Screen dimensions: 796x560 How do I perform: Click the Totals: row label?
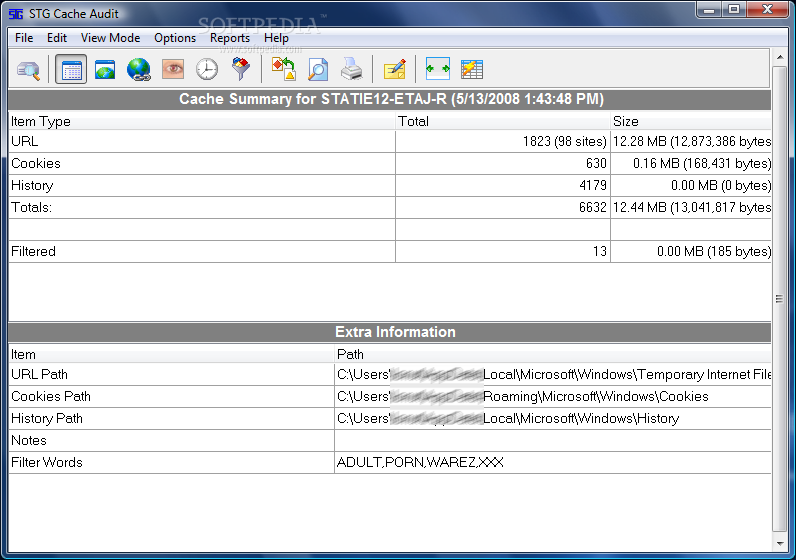31,207
